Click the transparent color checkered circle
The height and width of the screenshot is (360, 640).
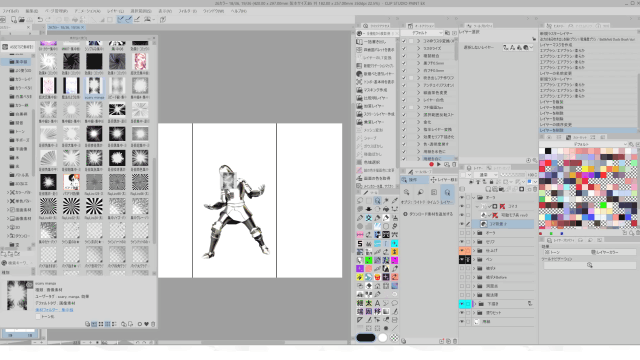(x=394, y=338)
